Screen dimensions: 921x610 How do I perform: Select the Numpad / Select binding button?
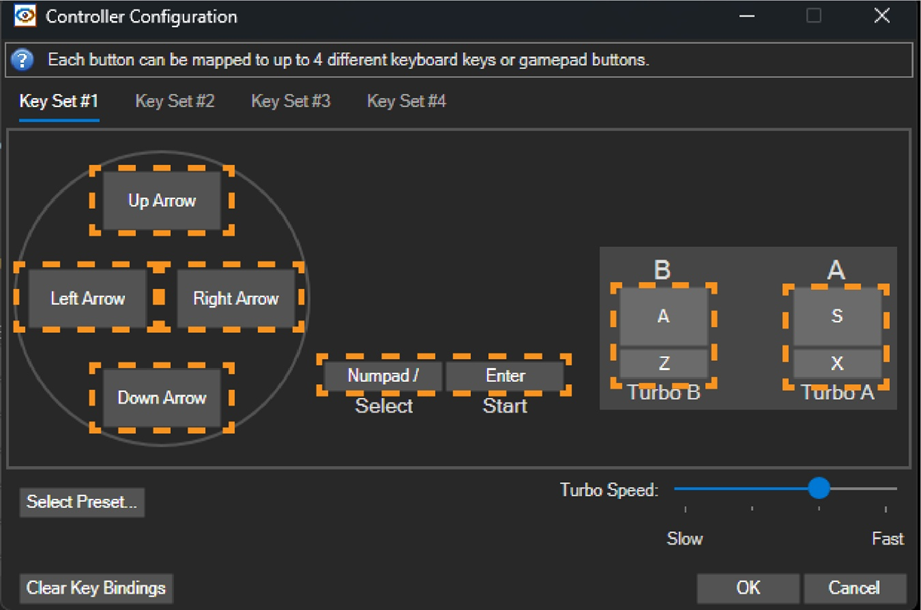[383, 376]
